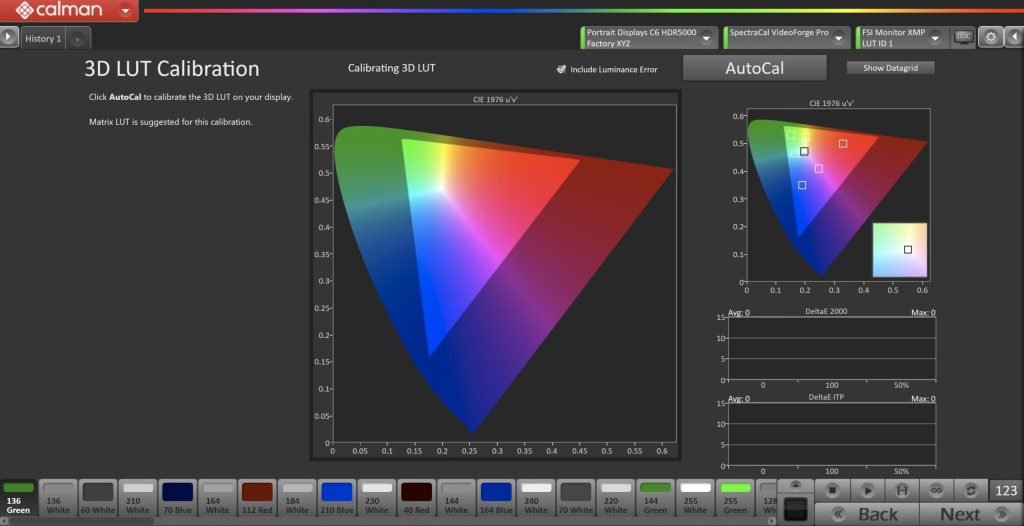Click the AutoCal button

tap(754, 68)
